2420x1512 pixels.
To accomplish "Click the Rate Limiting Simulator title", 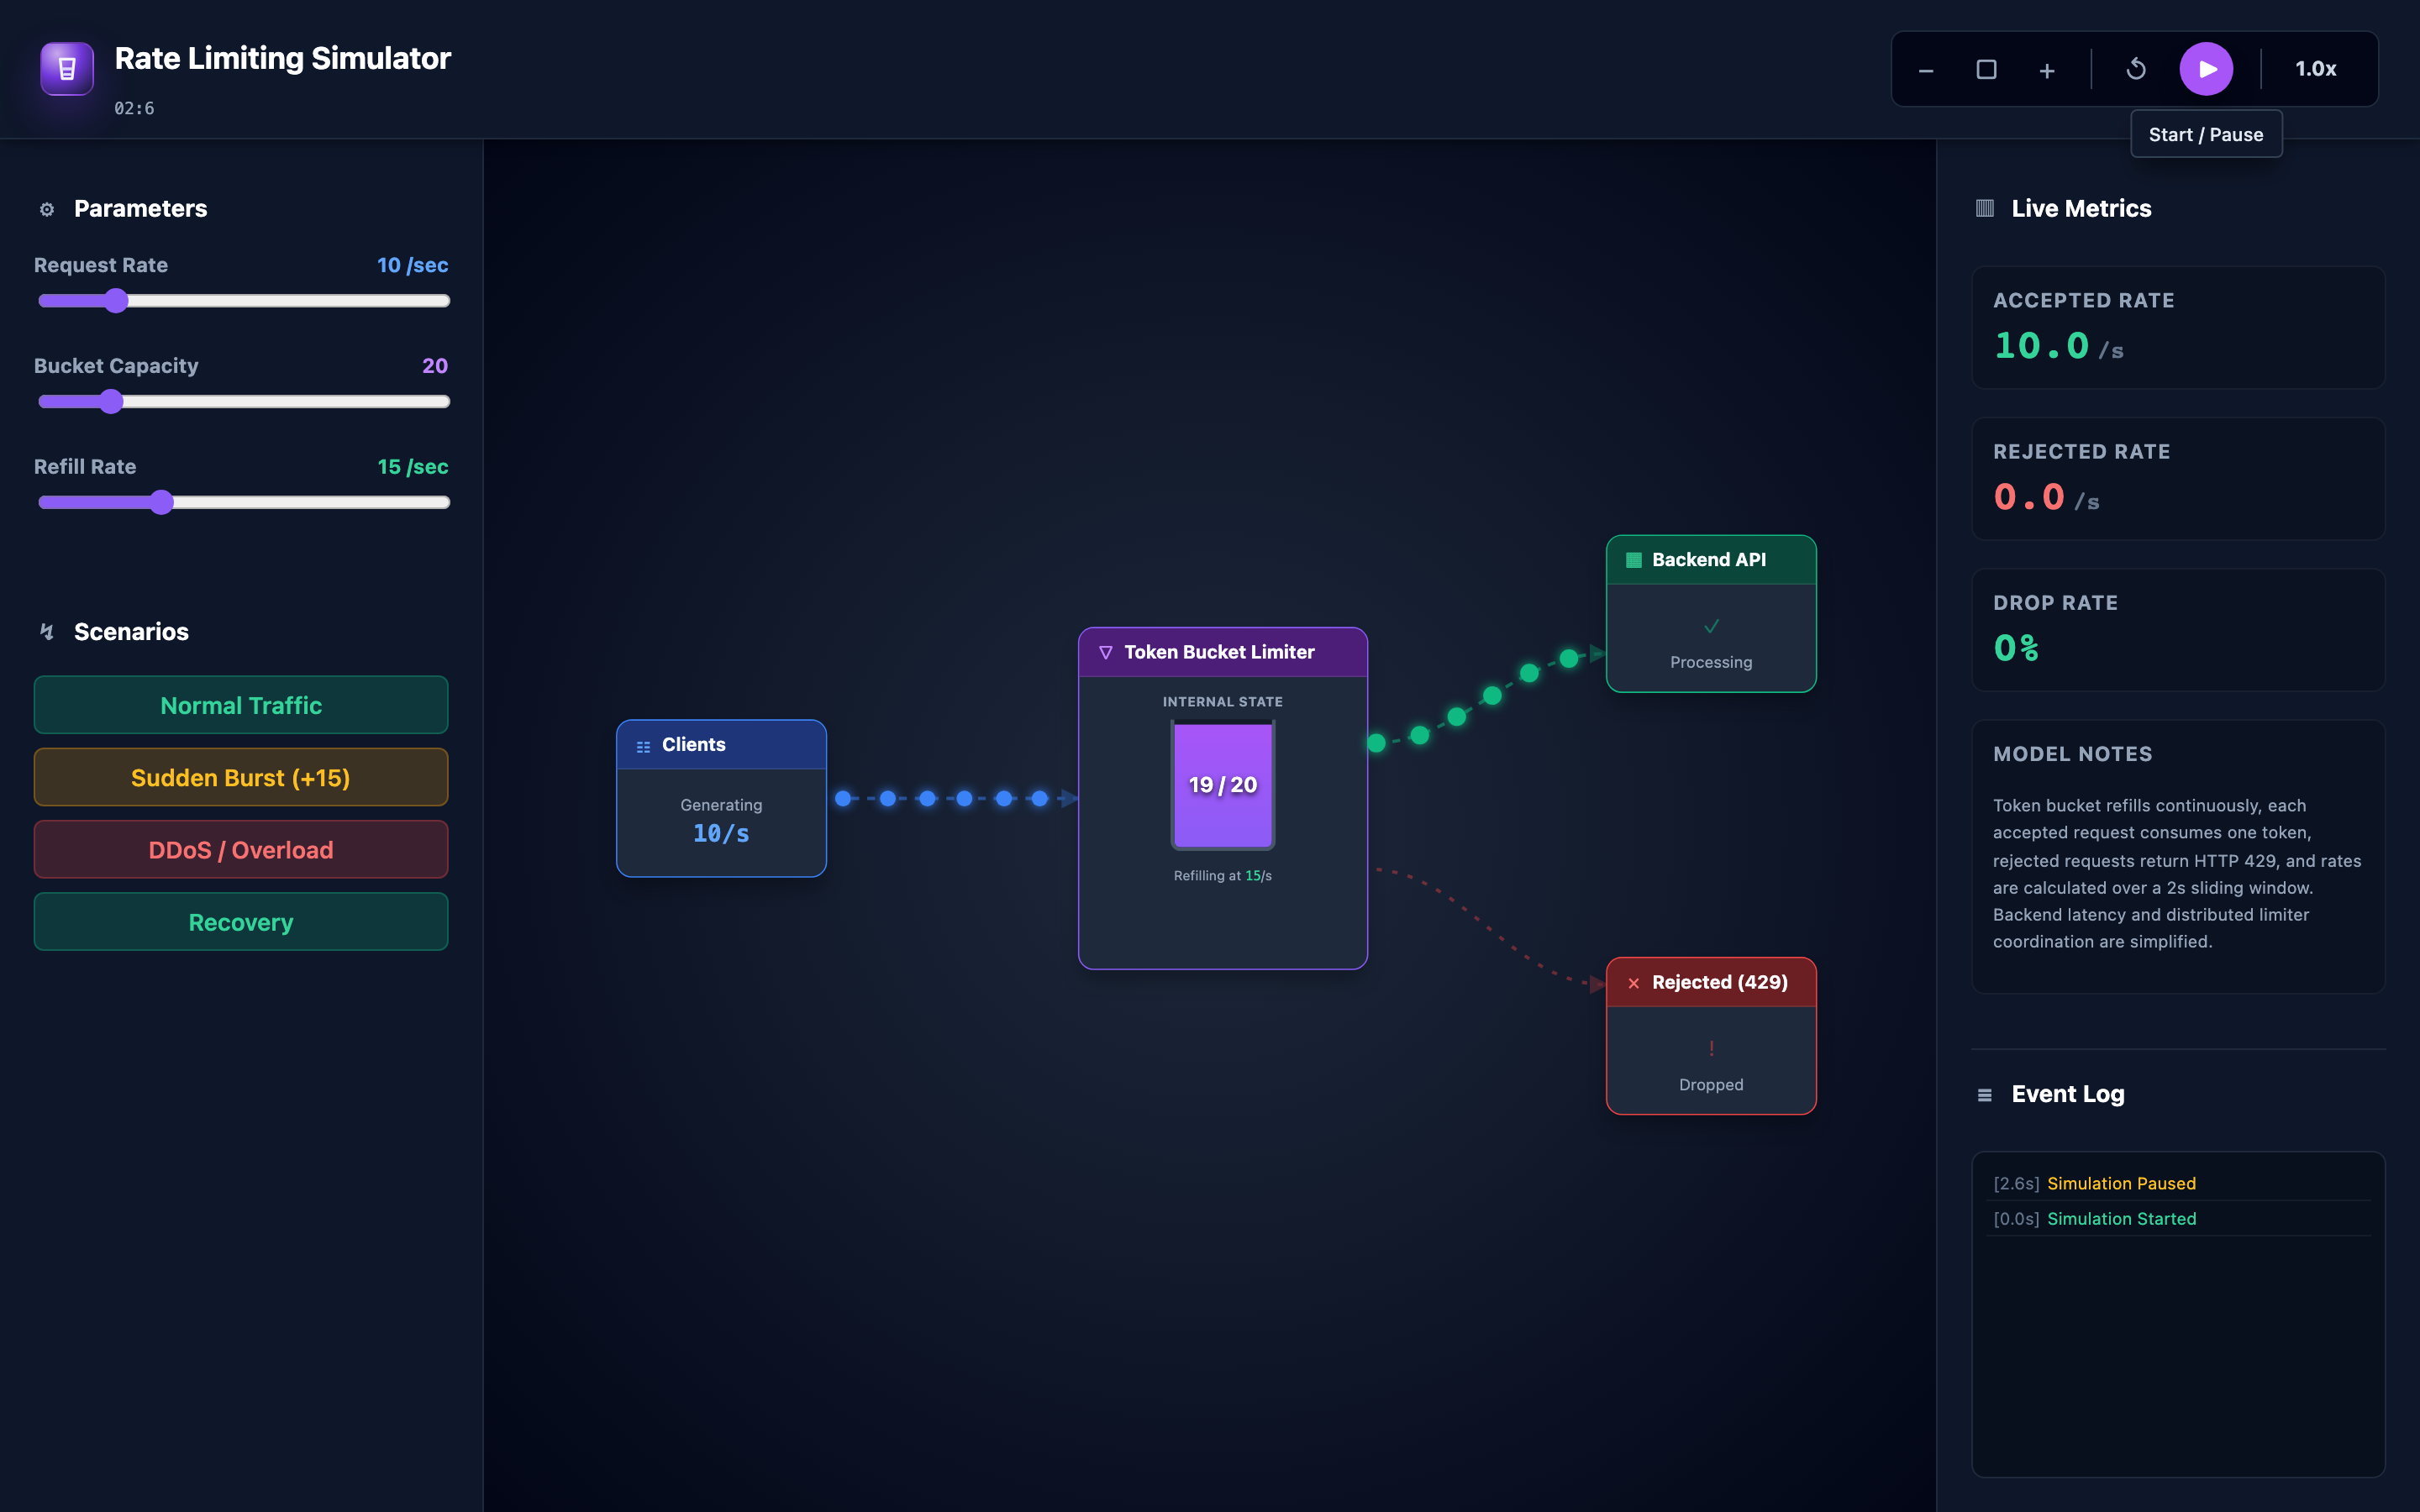I will pyautogui.click(x=283, y=58).
